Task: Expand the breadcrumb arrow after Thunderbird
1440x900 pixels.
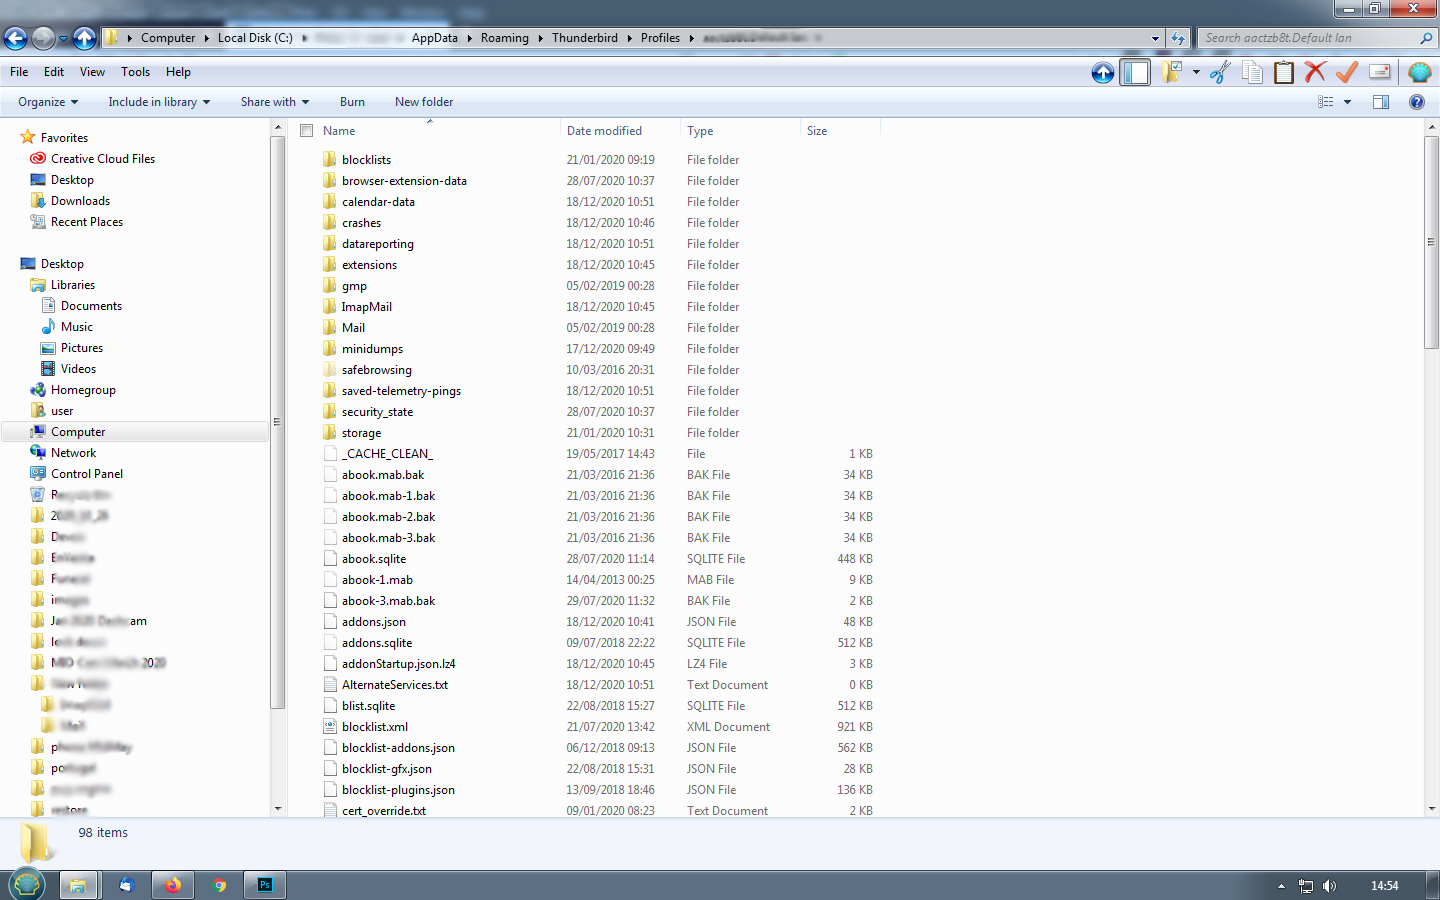Action: tap(629, 38)
